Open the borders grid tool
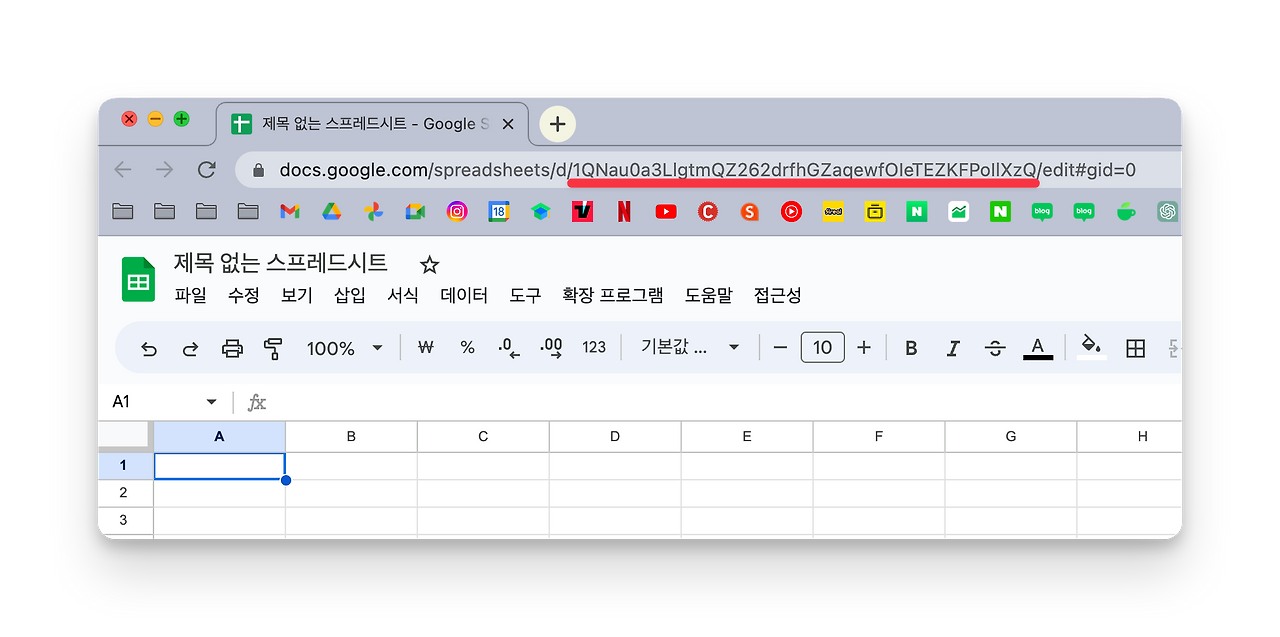This screenshot has height=637, width=1280. coord(1135,348)
